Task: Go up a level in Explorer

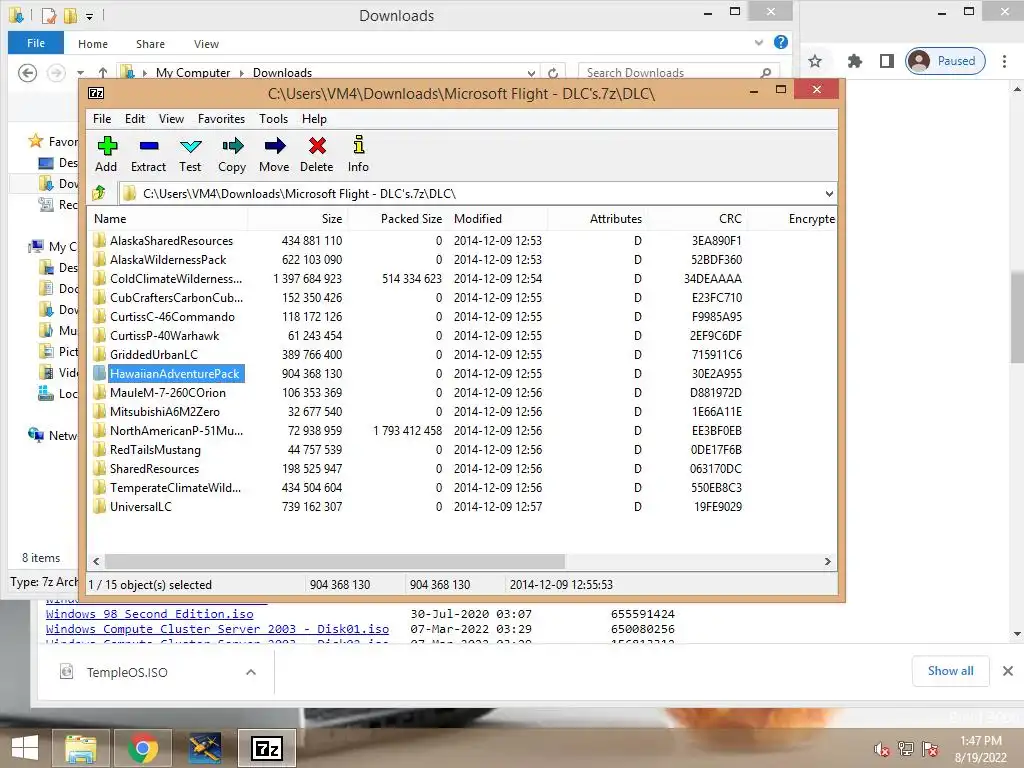Action: pos(103,72)
